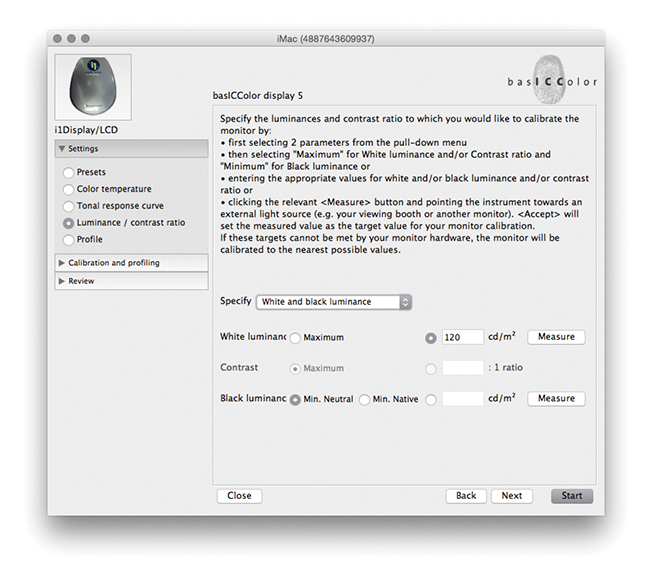Expand the Review section
The width and height of the screenshot is (652, 580).
[x=131, y=281]
